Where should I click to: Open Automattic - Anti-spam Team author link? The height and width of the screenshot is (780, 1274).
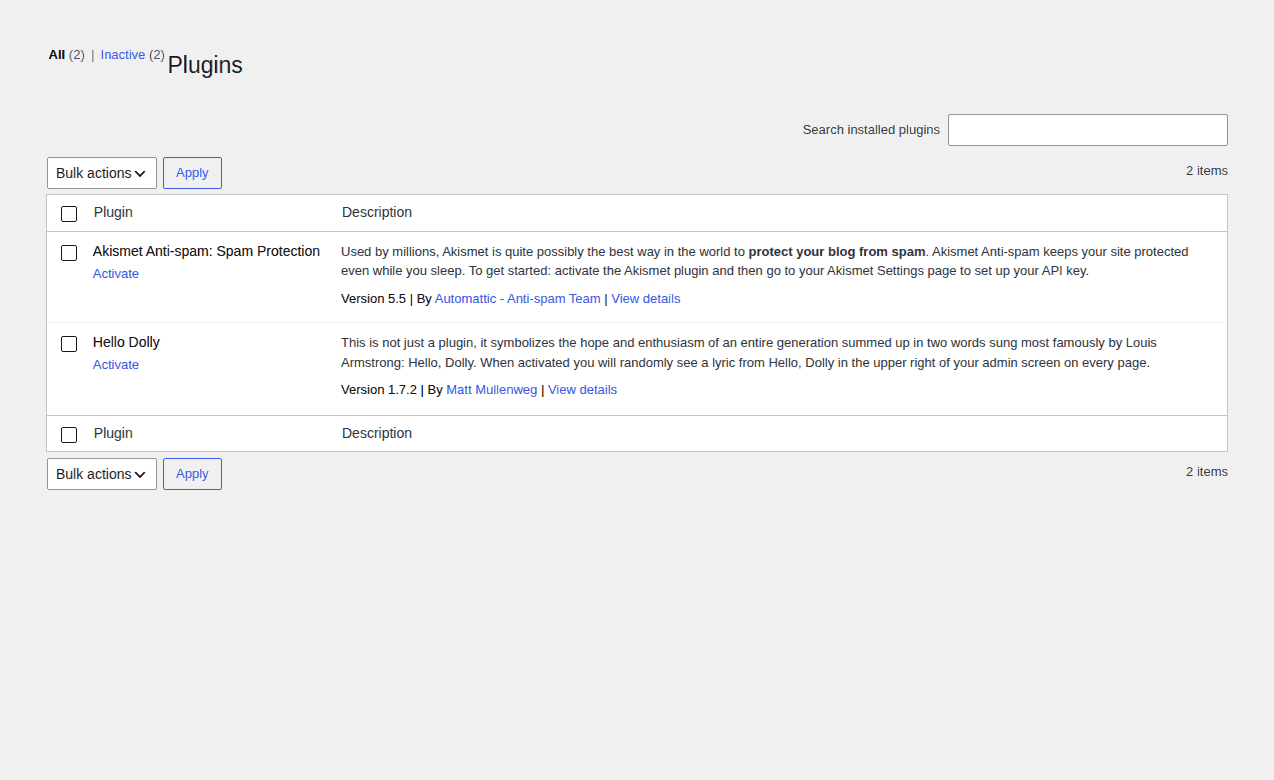coord(518,299)
